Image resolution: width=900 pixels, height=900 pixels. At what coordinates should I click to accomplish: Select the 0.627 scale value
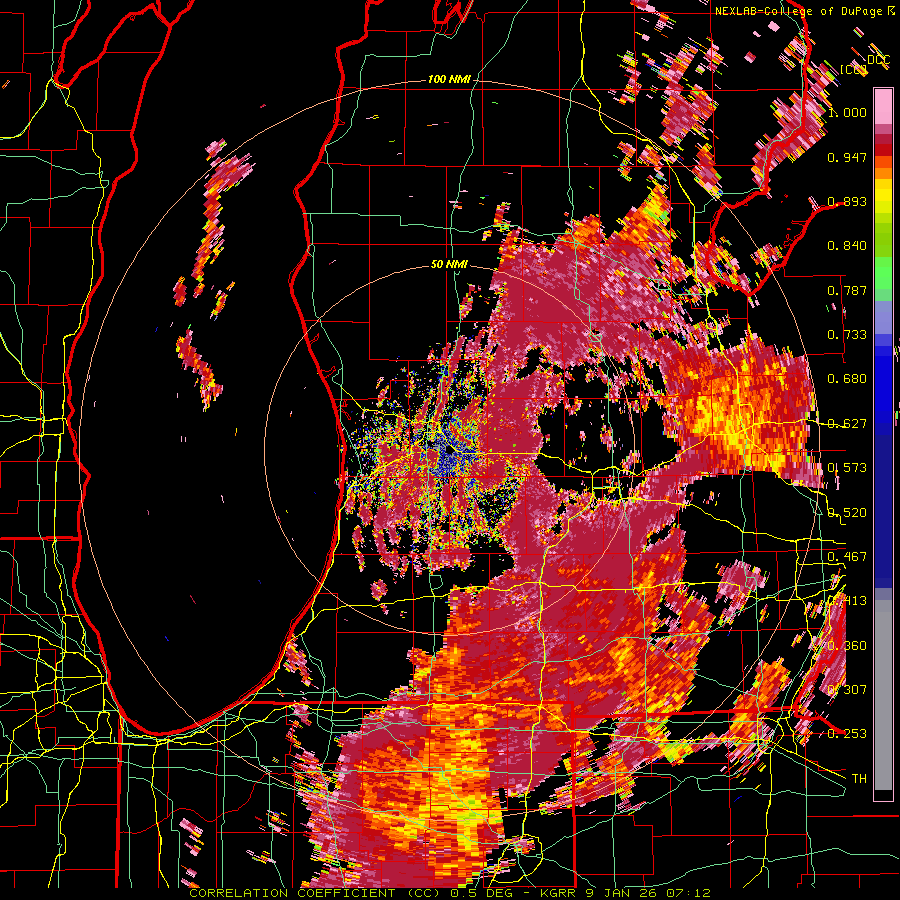click(x=847, y=424)
